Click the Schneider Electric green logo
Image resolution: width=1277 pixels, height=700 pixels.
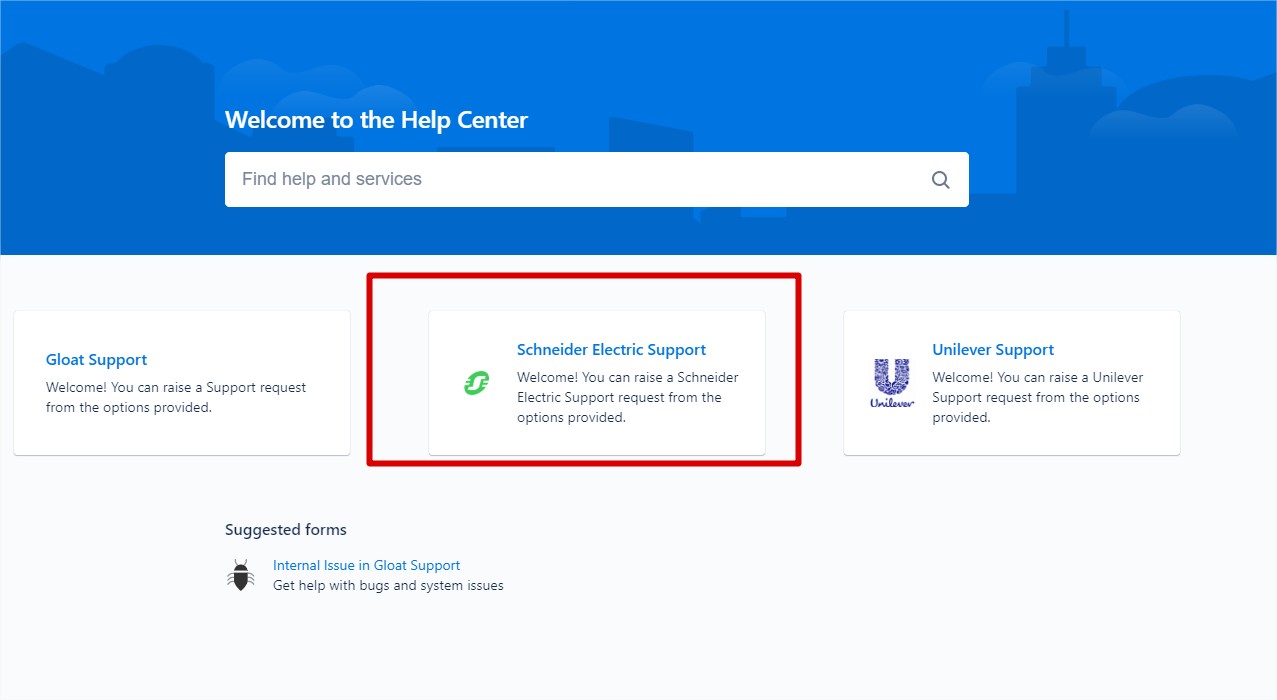coord(476,382)
